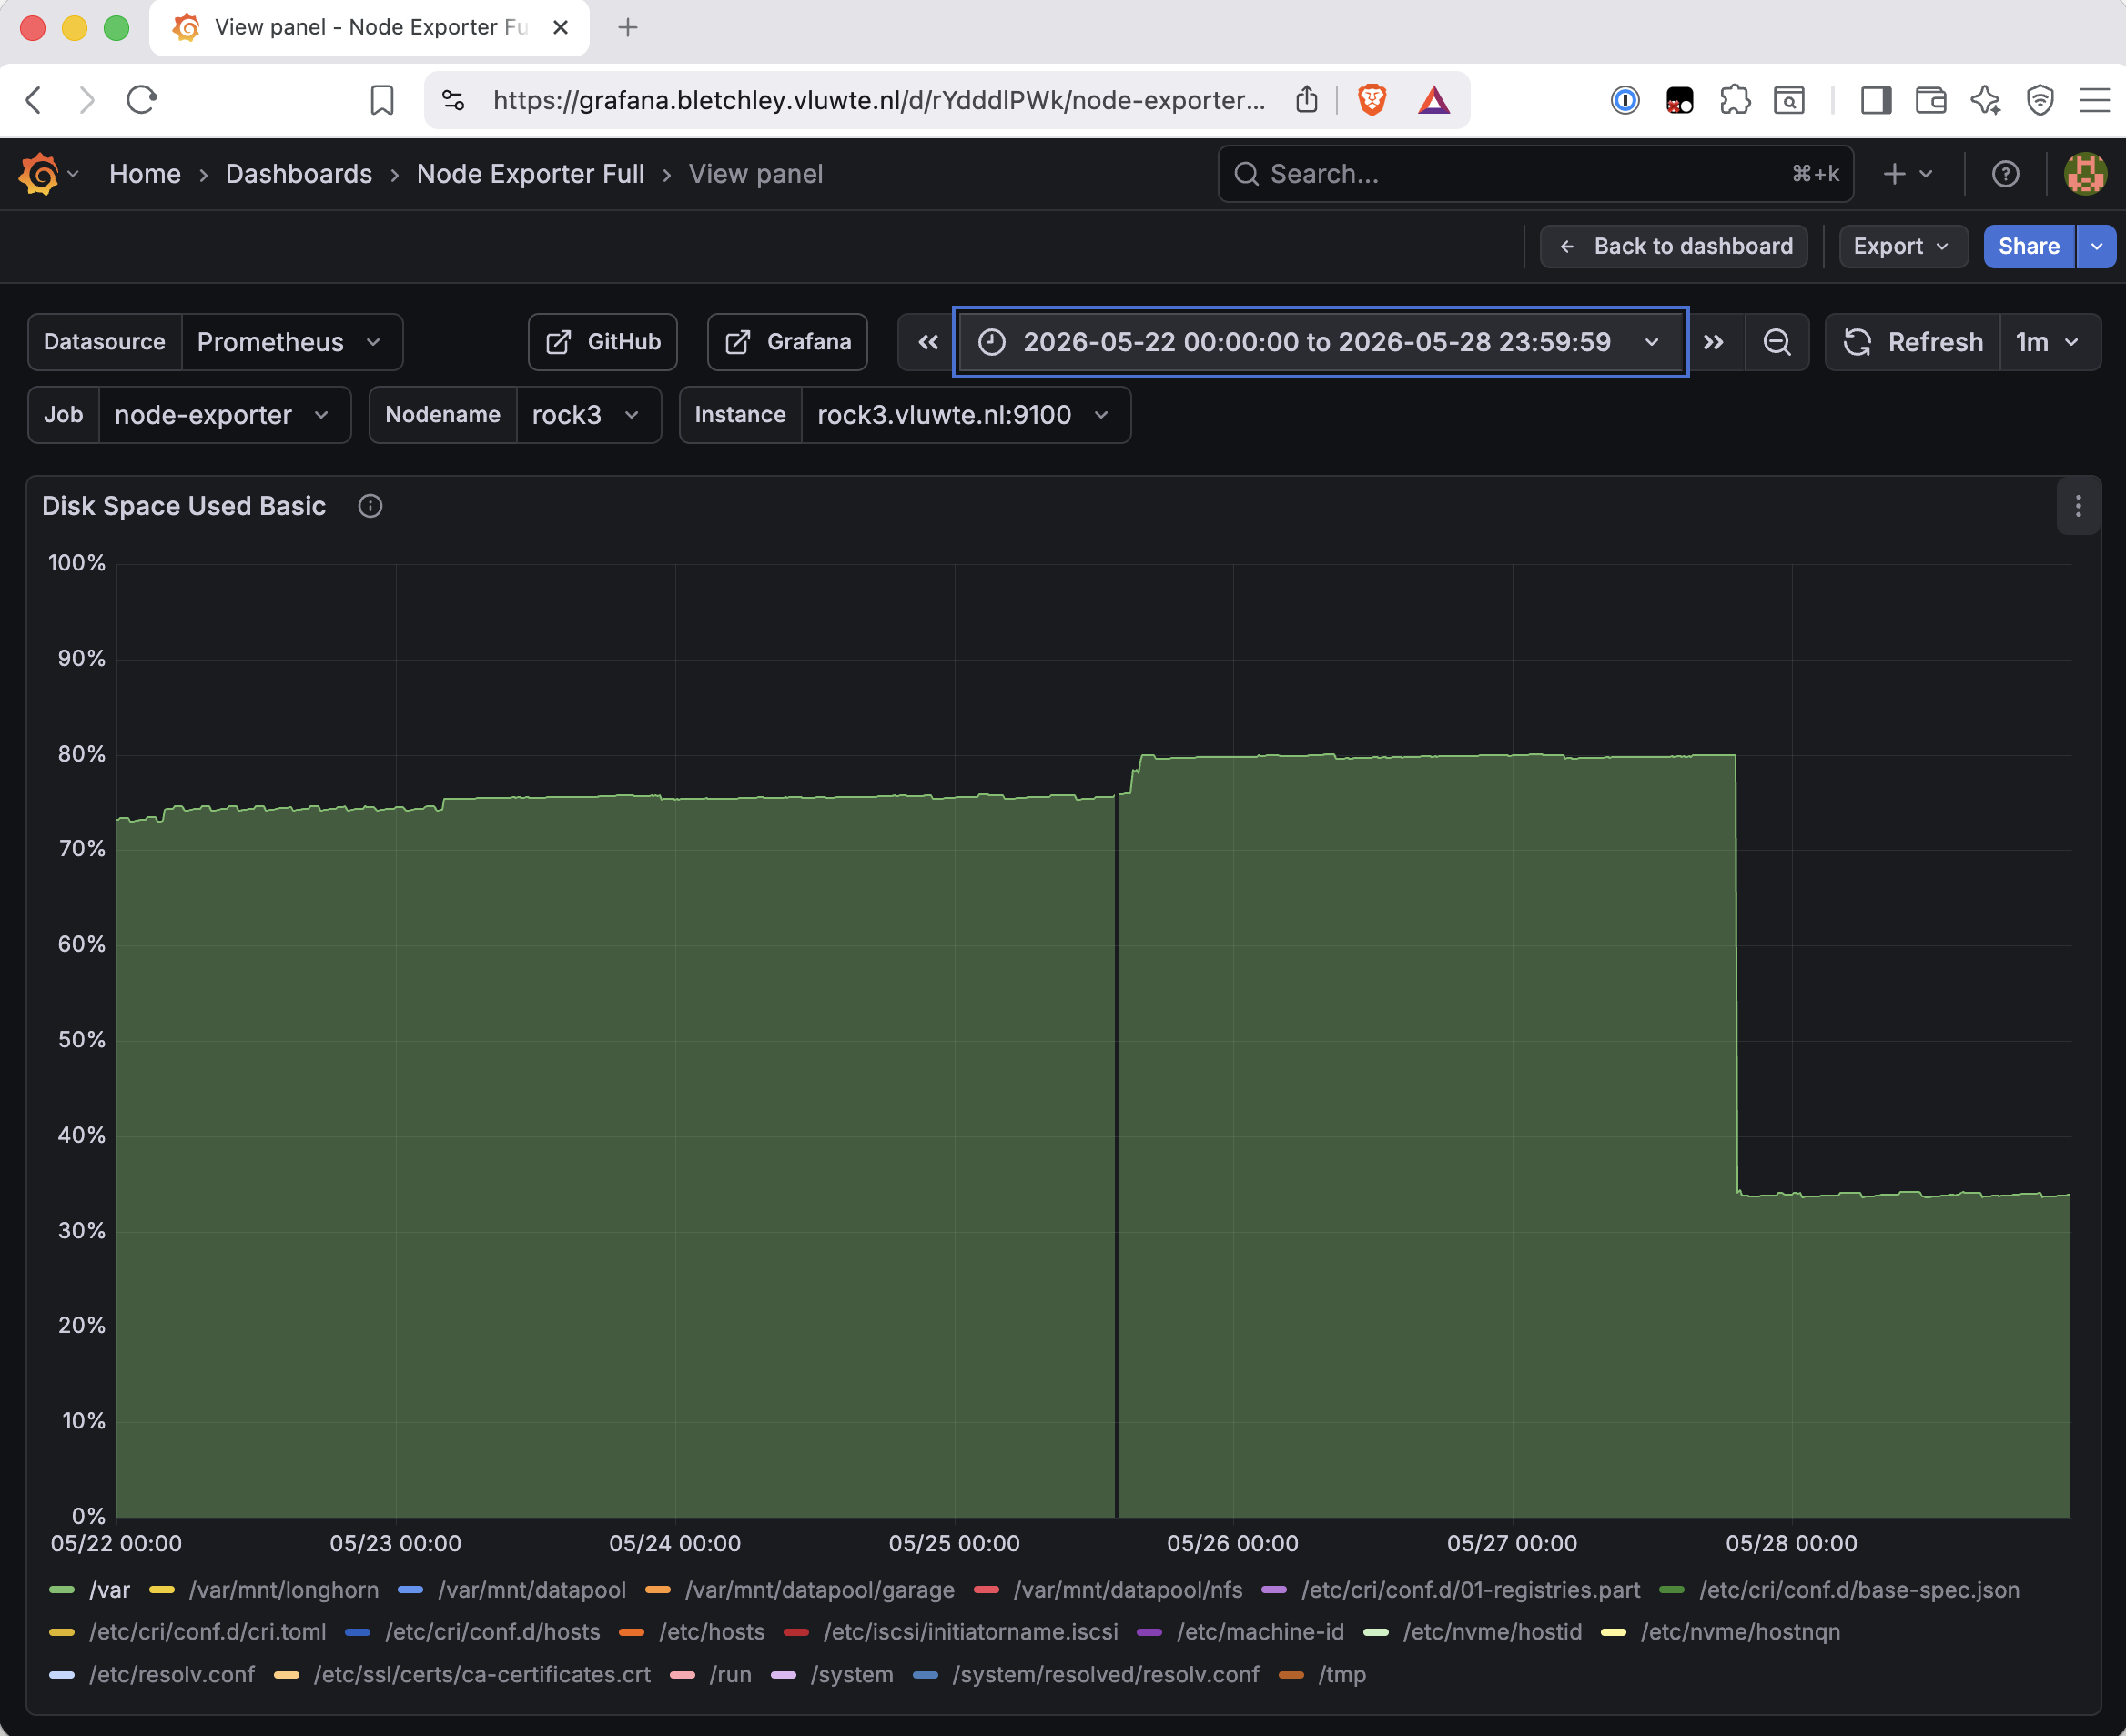Click the browser address bar URL
Image resolution: width=2126 pixels, height=1736 pixels.
(880, 100)
